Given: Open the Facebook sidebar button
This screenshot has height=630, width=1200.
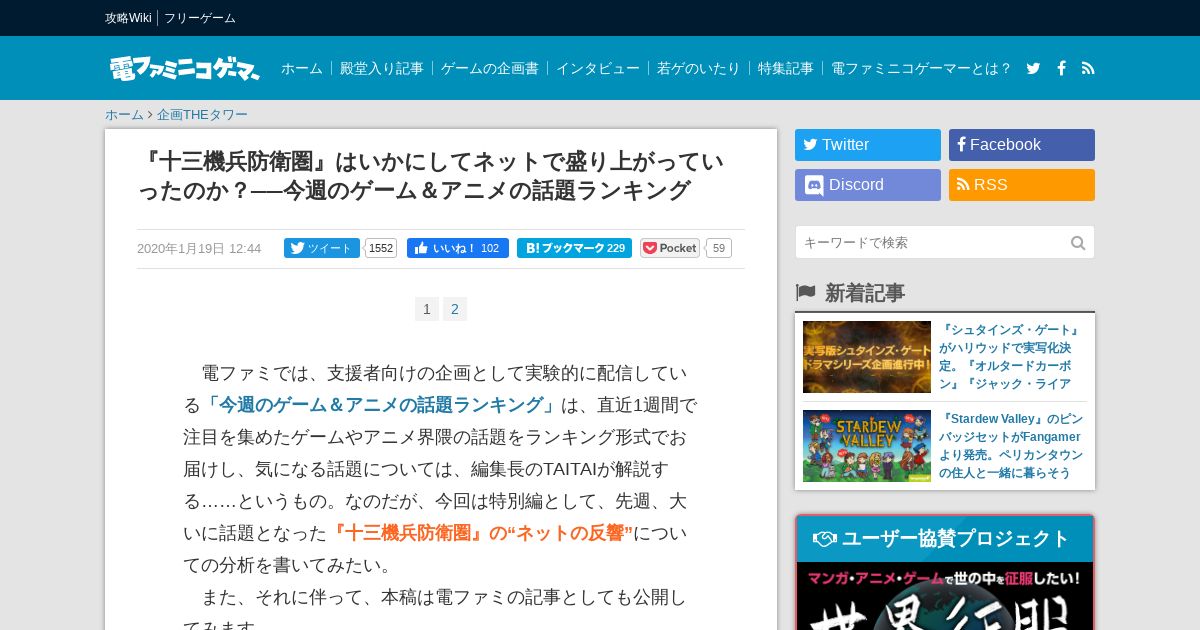Looking at the screenshot, I should pos(1022,145).
